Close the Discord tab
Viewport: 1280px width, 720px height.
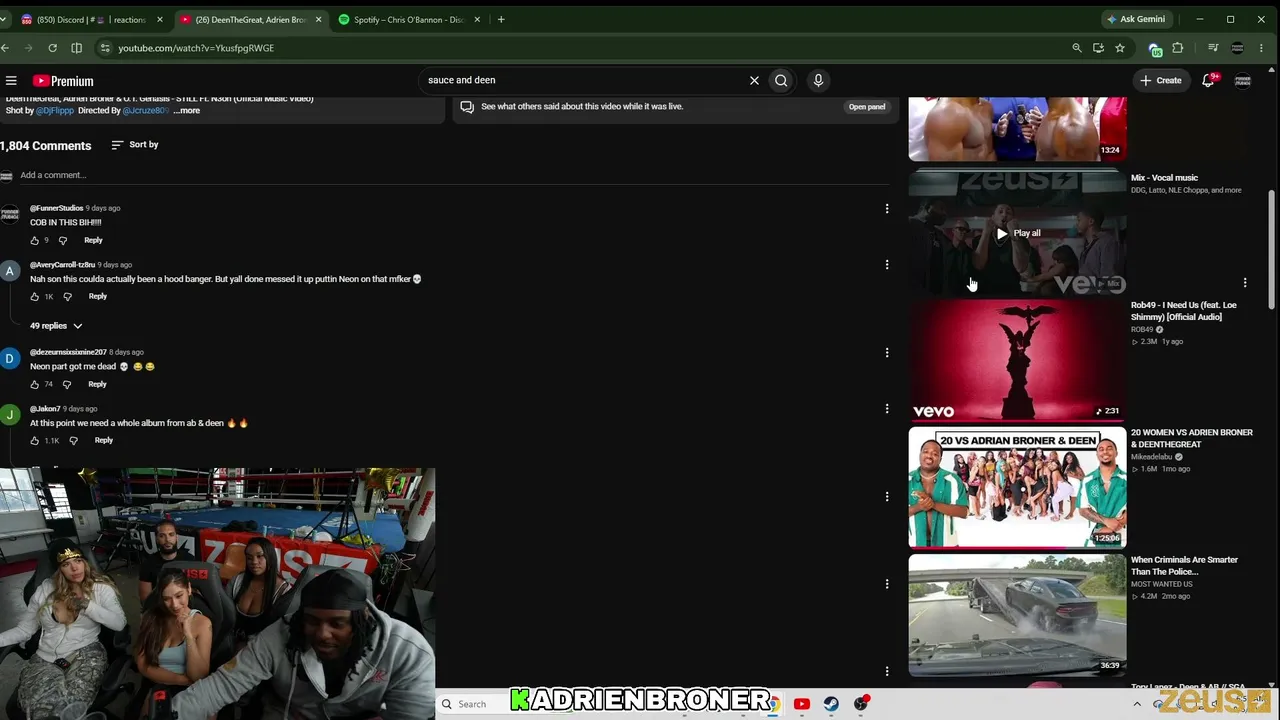[x=159, y=19]
